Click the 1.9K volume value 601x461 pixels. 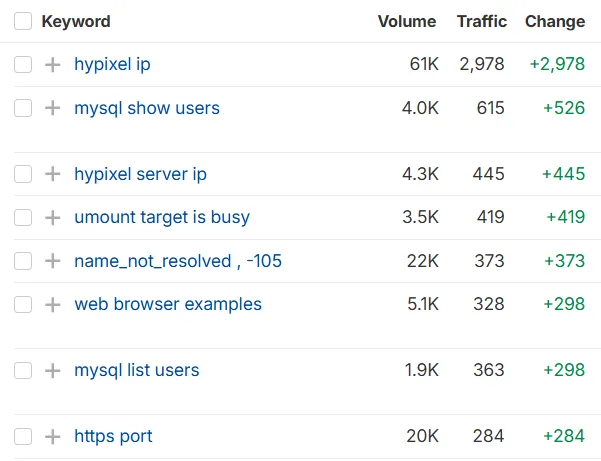tap(422, 370)
